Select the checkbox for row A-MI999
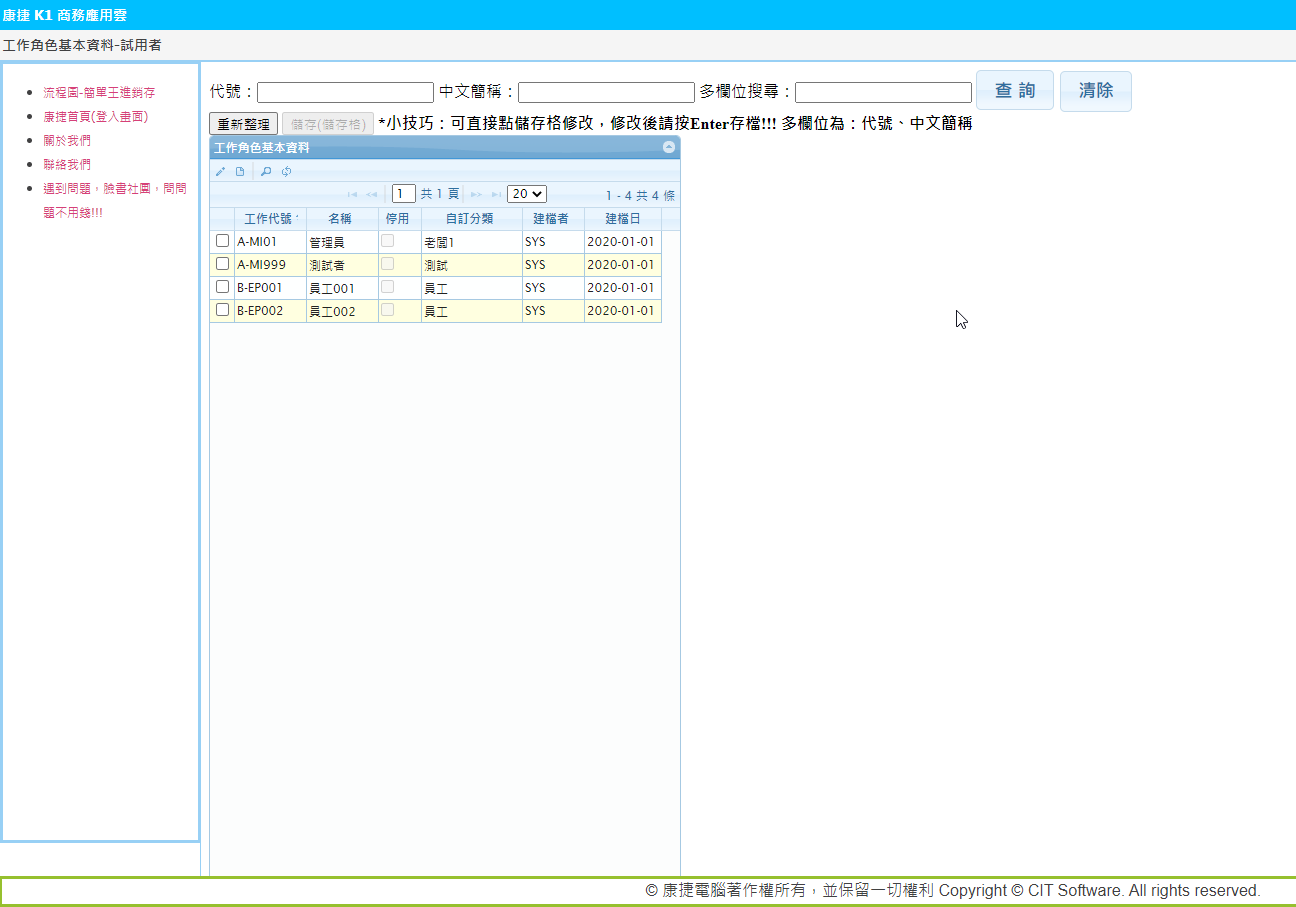 point(222,264)
